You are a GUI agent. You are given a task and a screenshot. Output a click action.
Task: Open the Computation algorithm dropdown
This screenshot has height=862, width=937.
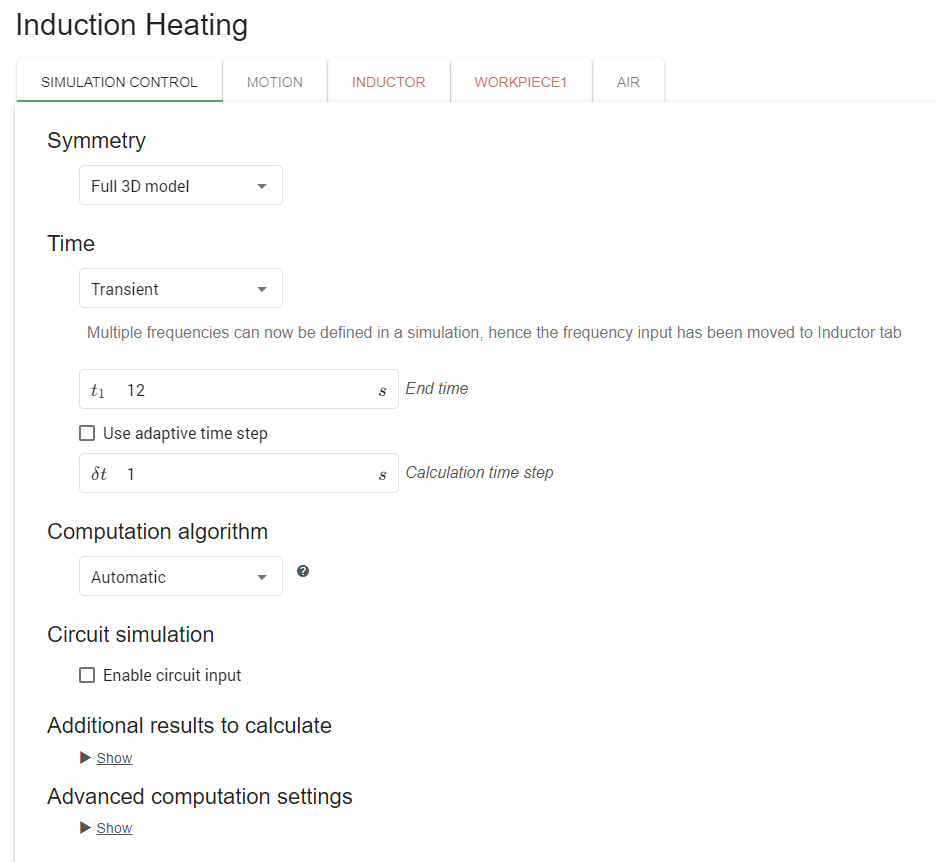tap(180, 577)
